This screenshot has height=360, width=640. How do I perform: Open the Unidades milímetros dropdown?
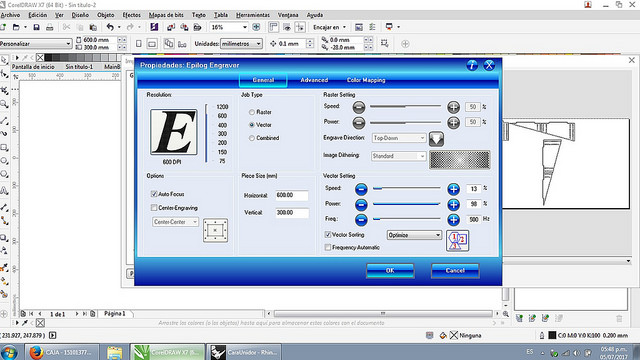[241, 44]
